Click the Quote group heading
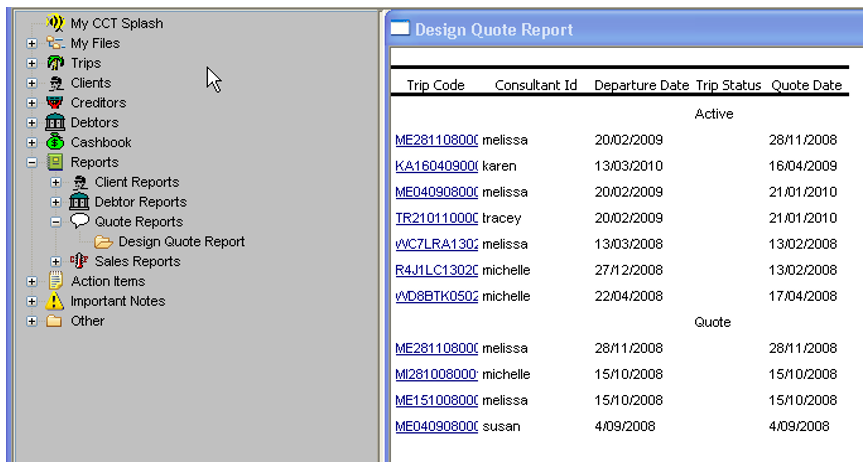The height and width of the screenshot is (464, 866). tap(712, 322)
